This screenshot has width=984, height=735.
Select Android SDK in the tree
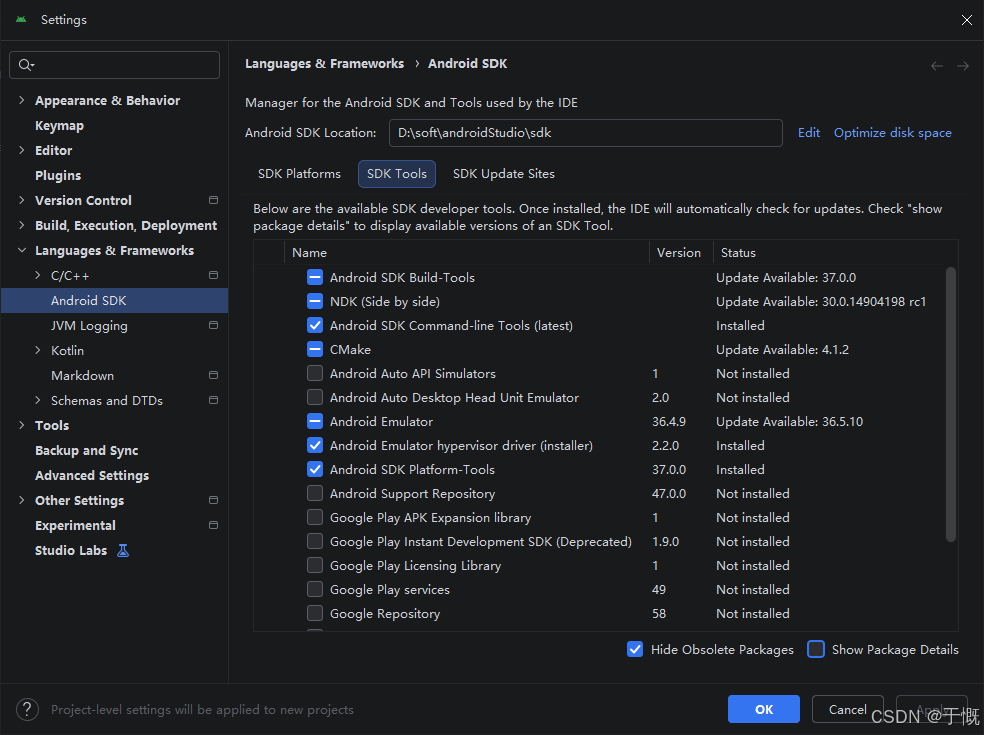114,301
